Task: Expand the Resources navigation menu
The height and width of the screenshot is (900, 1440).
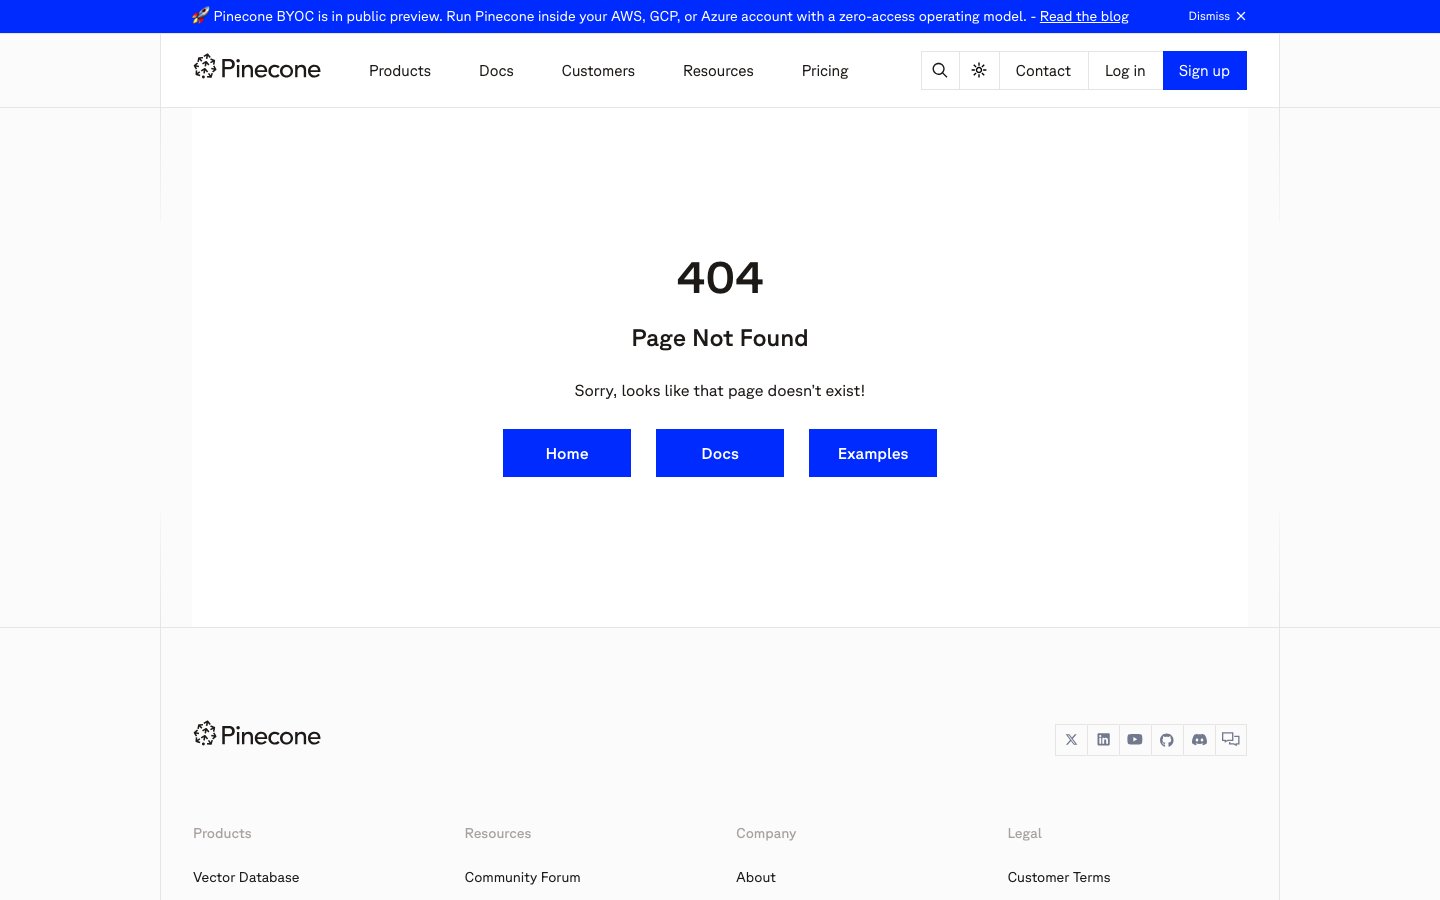Action: click(718, 70)
